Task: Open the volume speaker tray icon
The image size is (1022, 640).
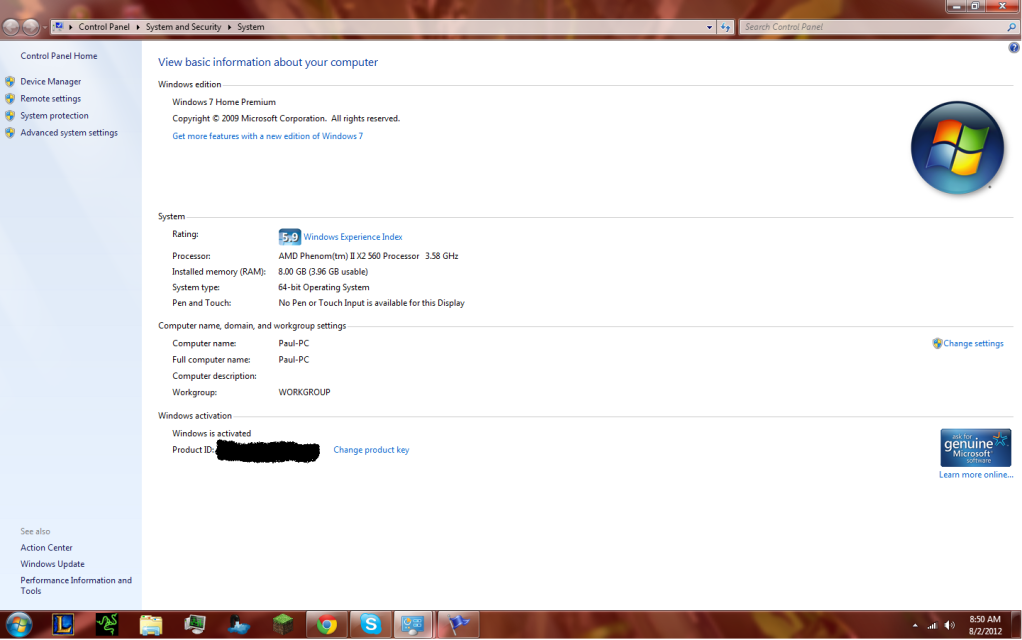Action: [950, 626]
